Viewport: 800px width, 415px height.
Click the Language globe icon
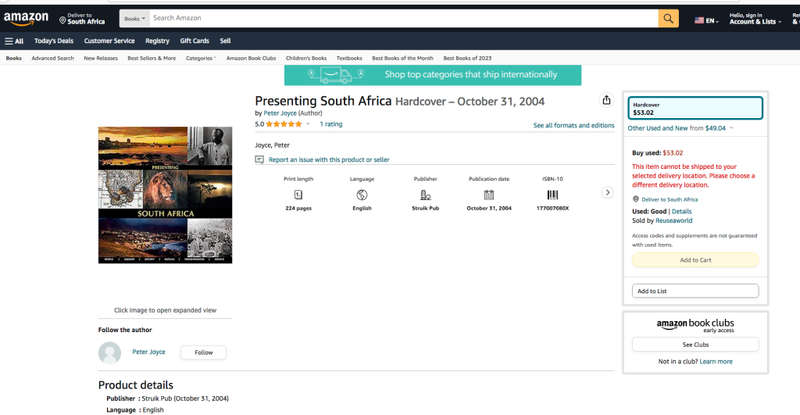(x=362, y=194)
